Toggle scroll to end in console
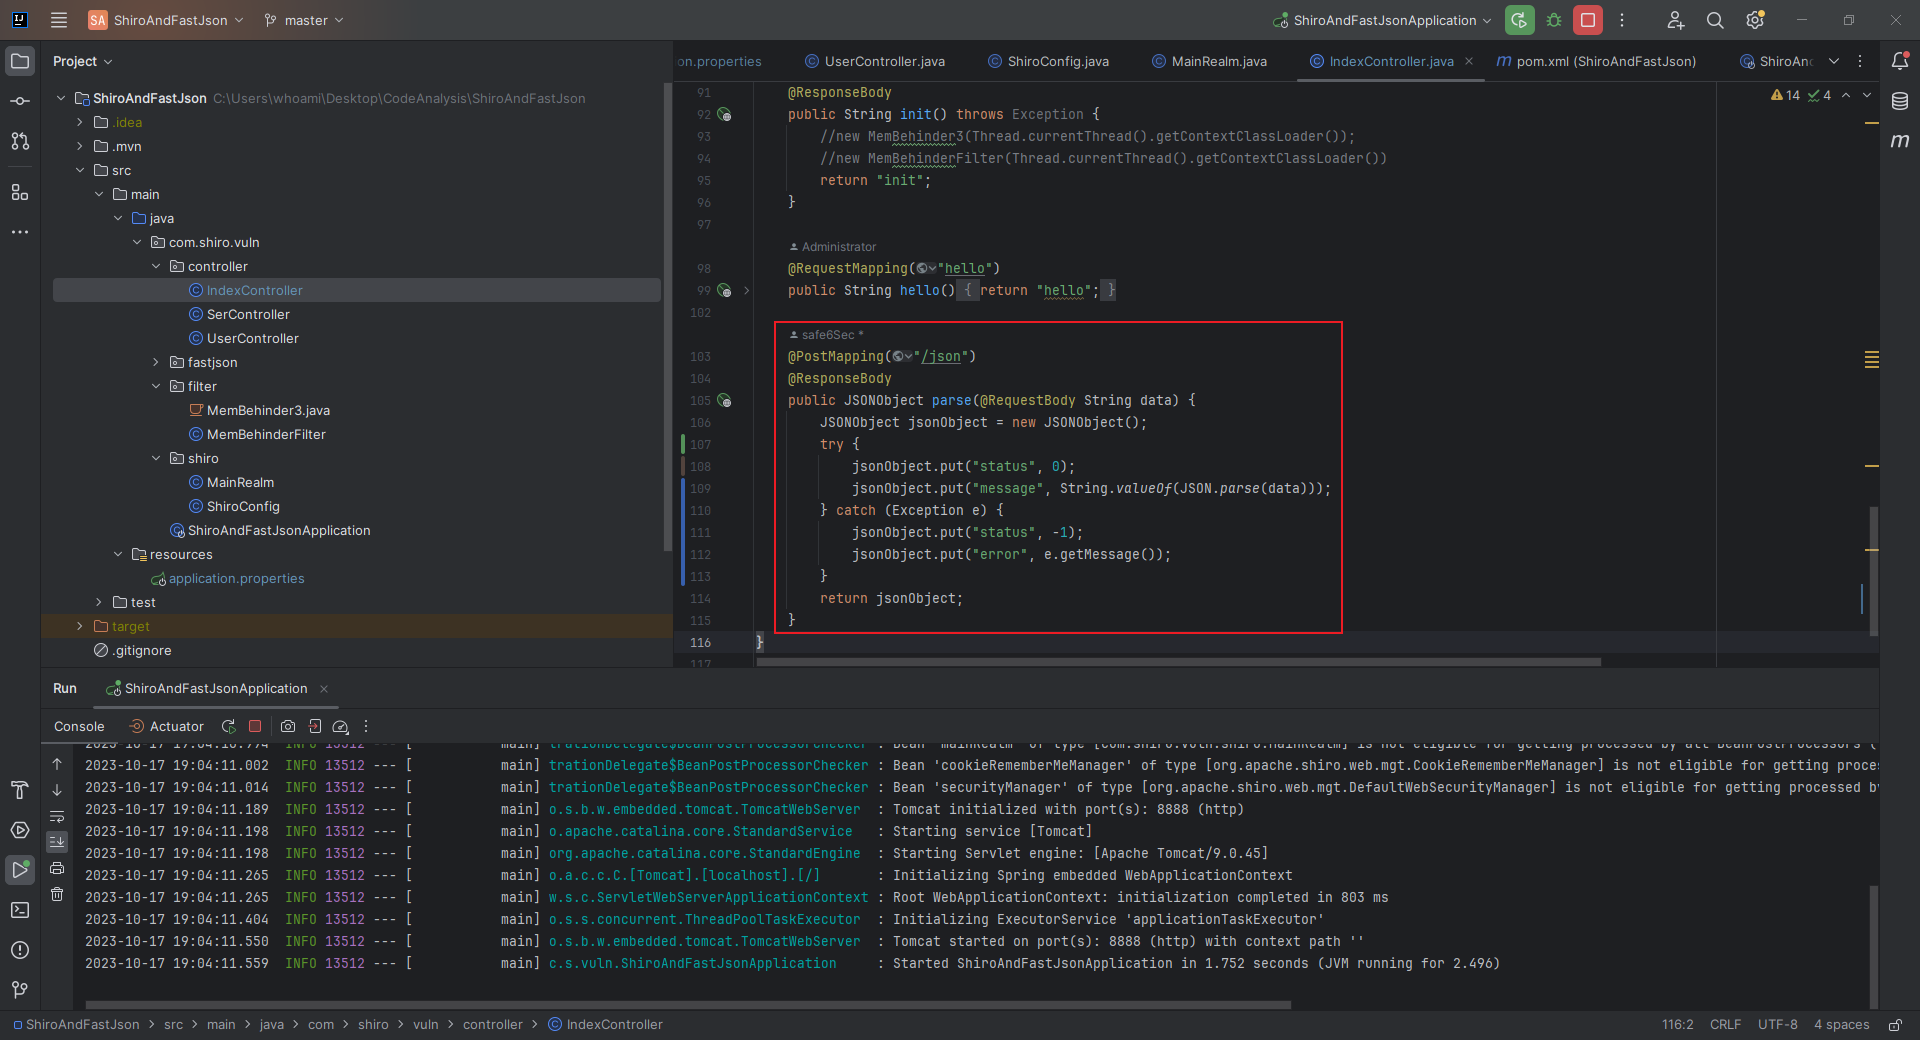Screen dimensions: 1920x1040 click(57, 842)
